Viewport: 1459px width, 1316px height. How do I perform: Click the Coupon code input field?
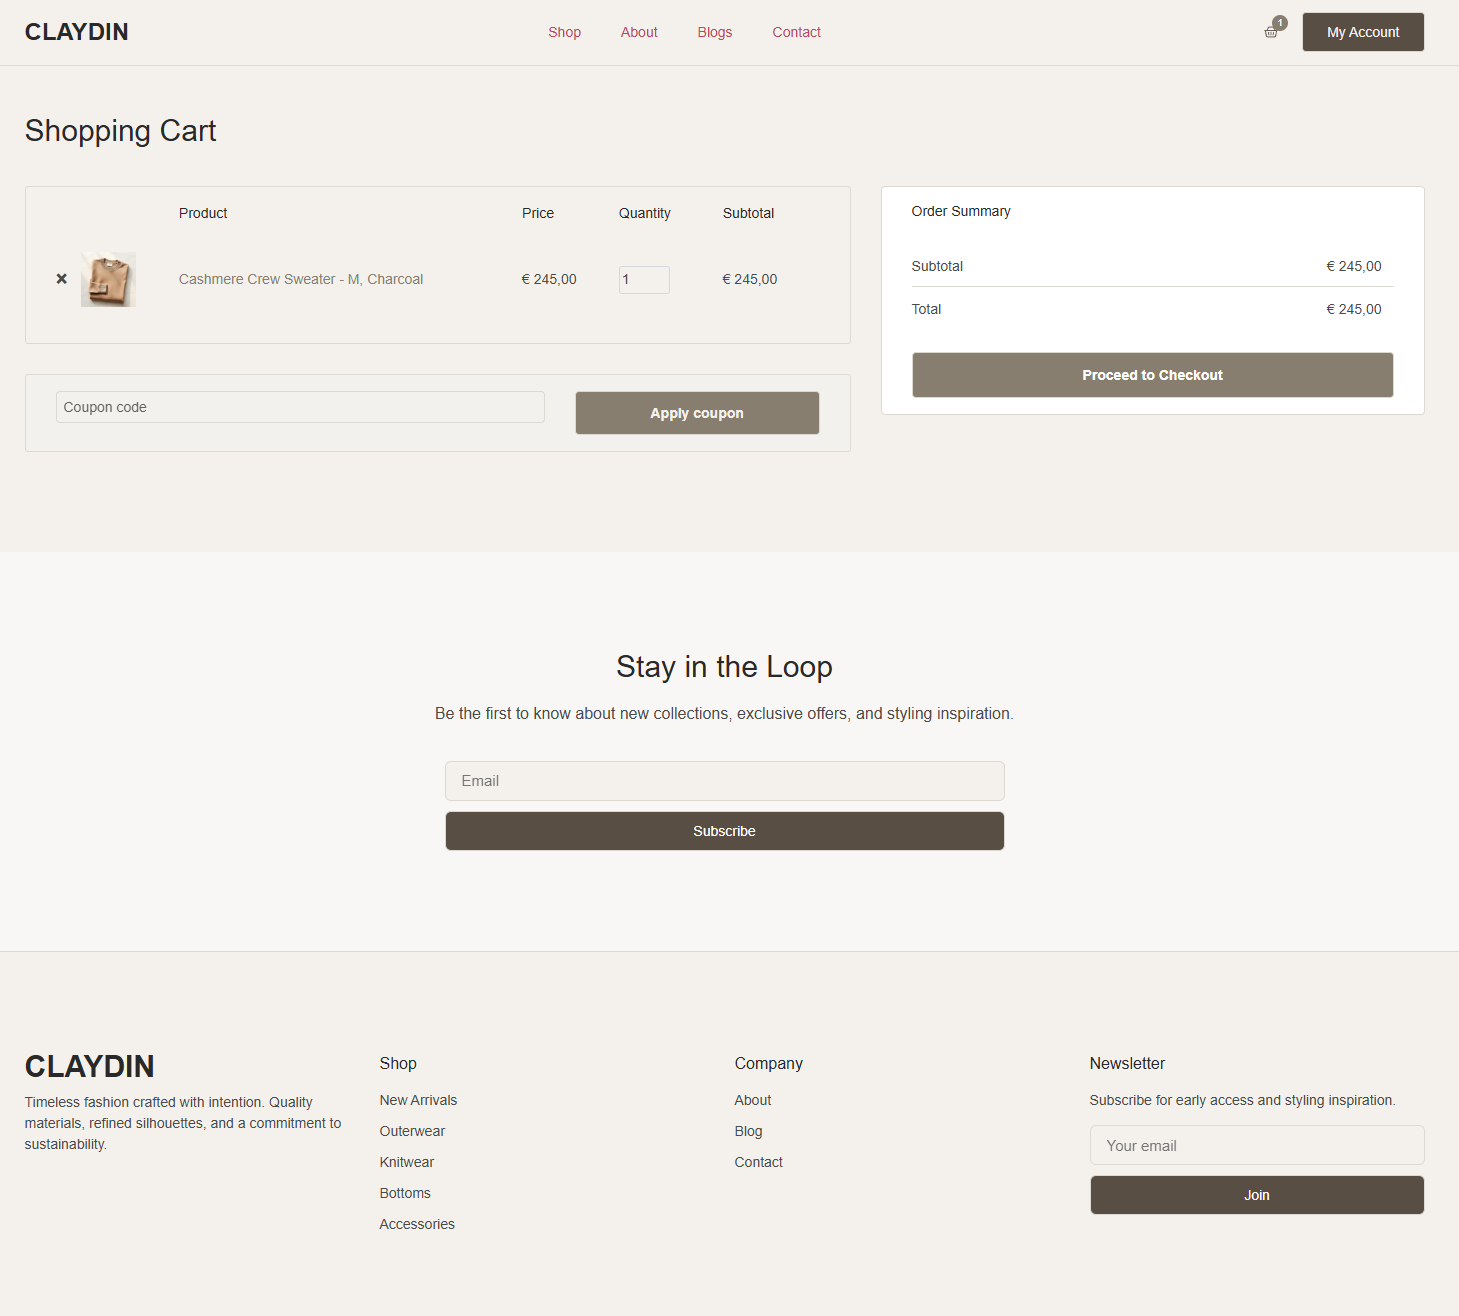[300, 407]
